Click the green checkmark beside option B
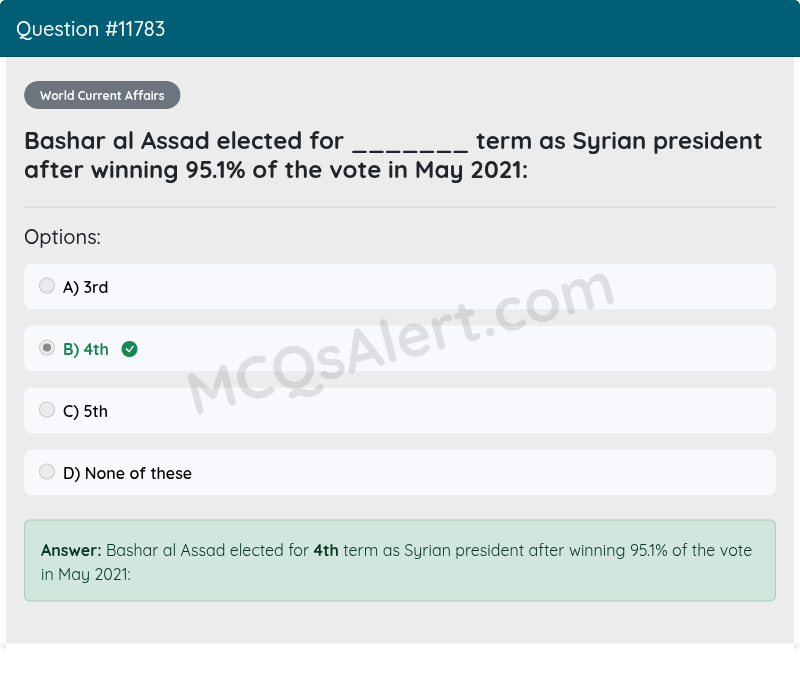The image size is (800, 674). [129, 349]
